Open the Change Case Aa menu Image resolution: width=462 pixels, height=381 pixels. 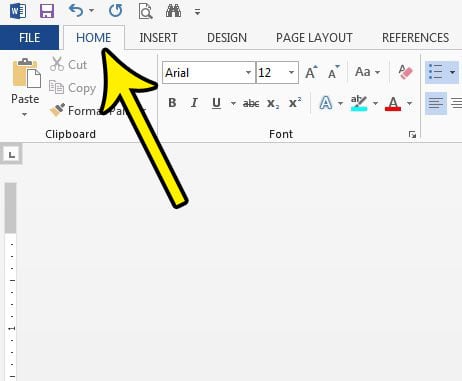[367, 72]
